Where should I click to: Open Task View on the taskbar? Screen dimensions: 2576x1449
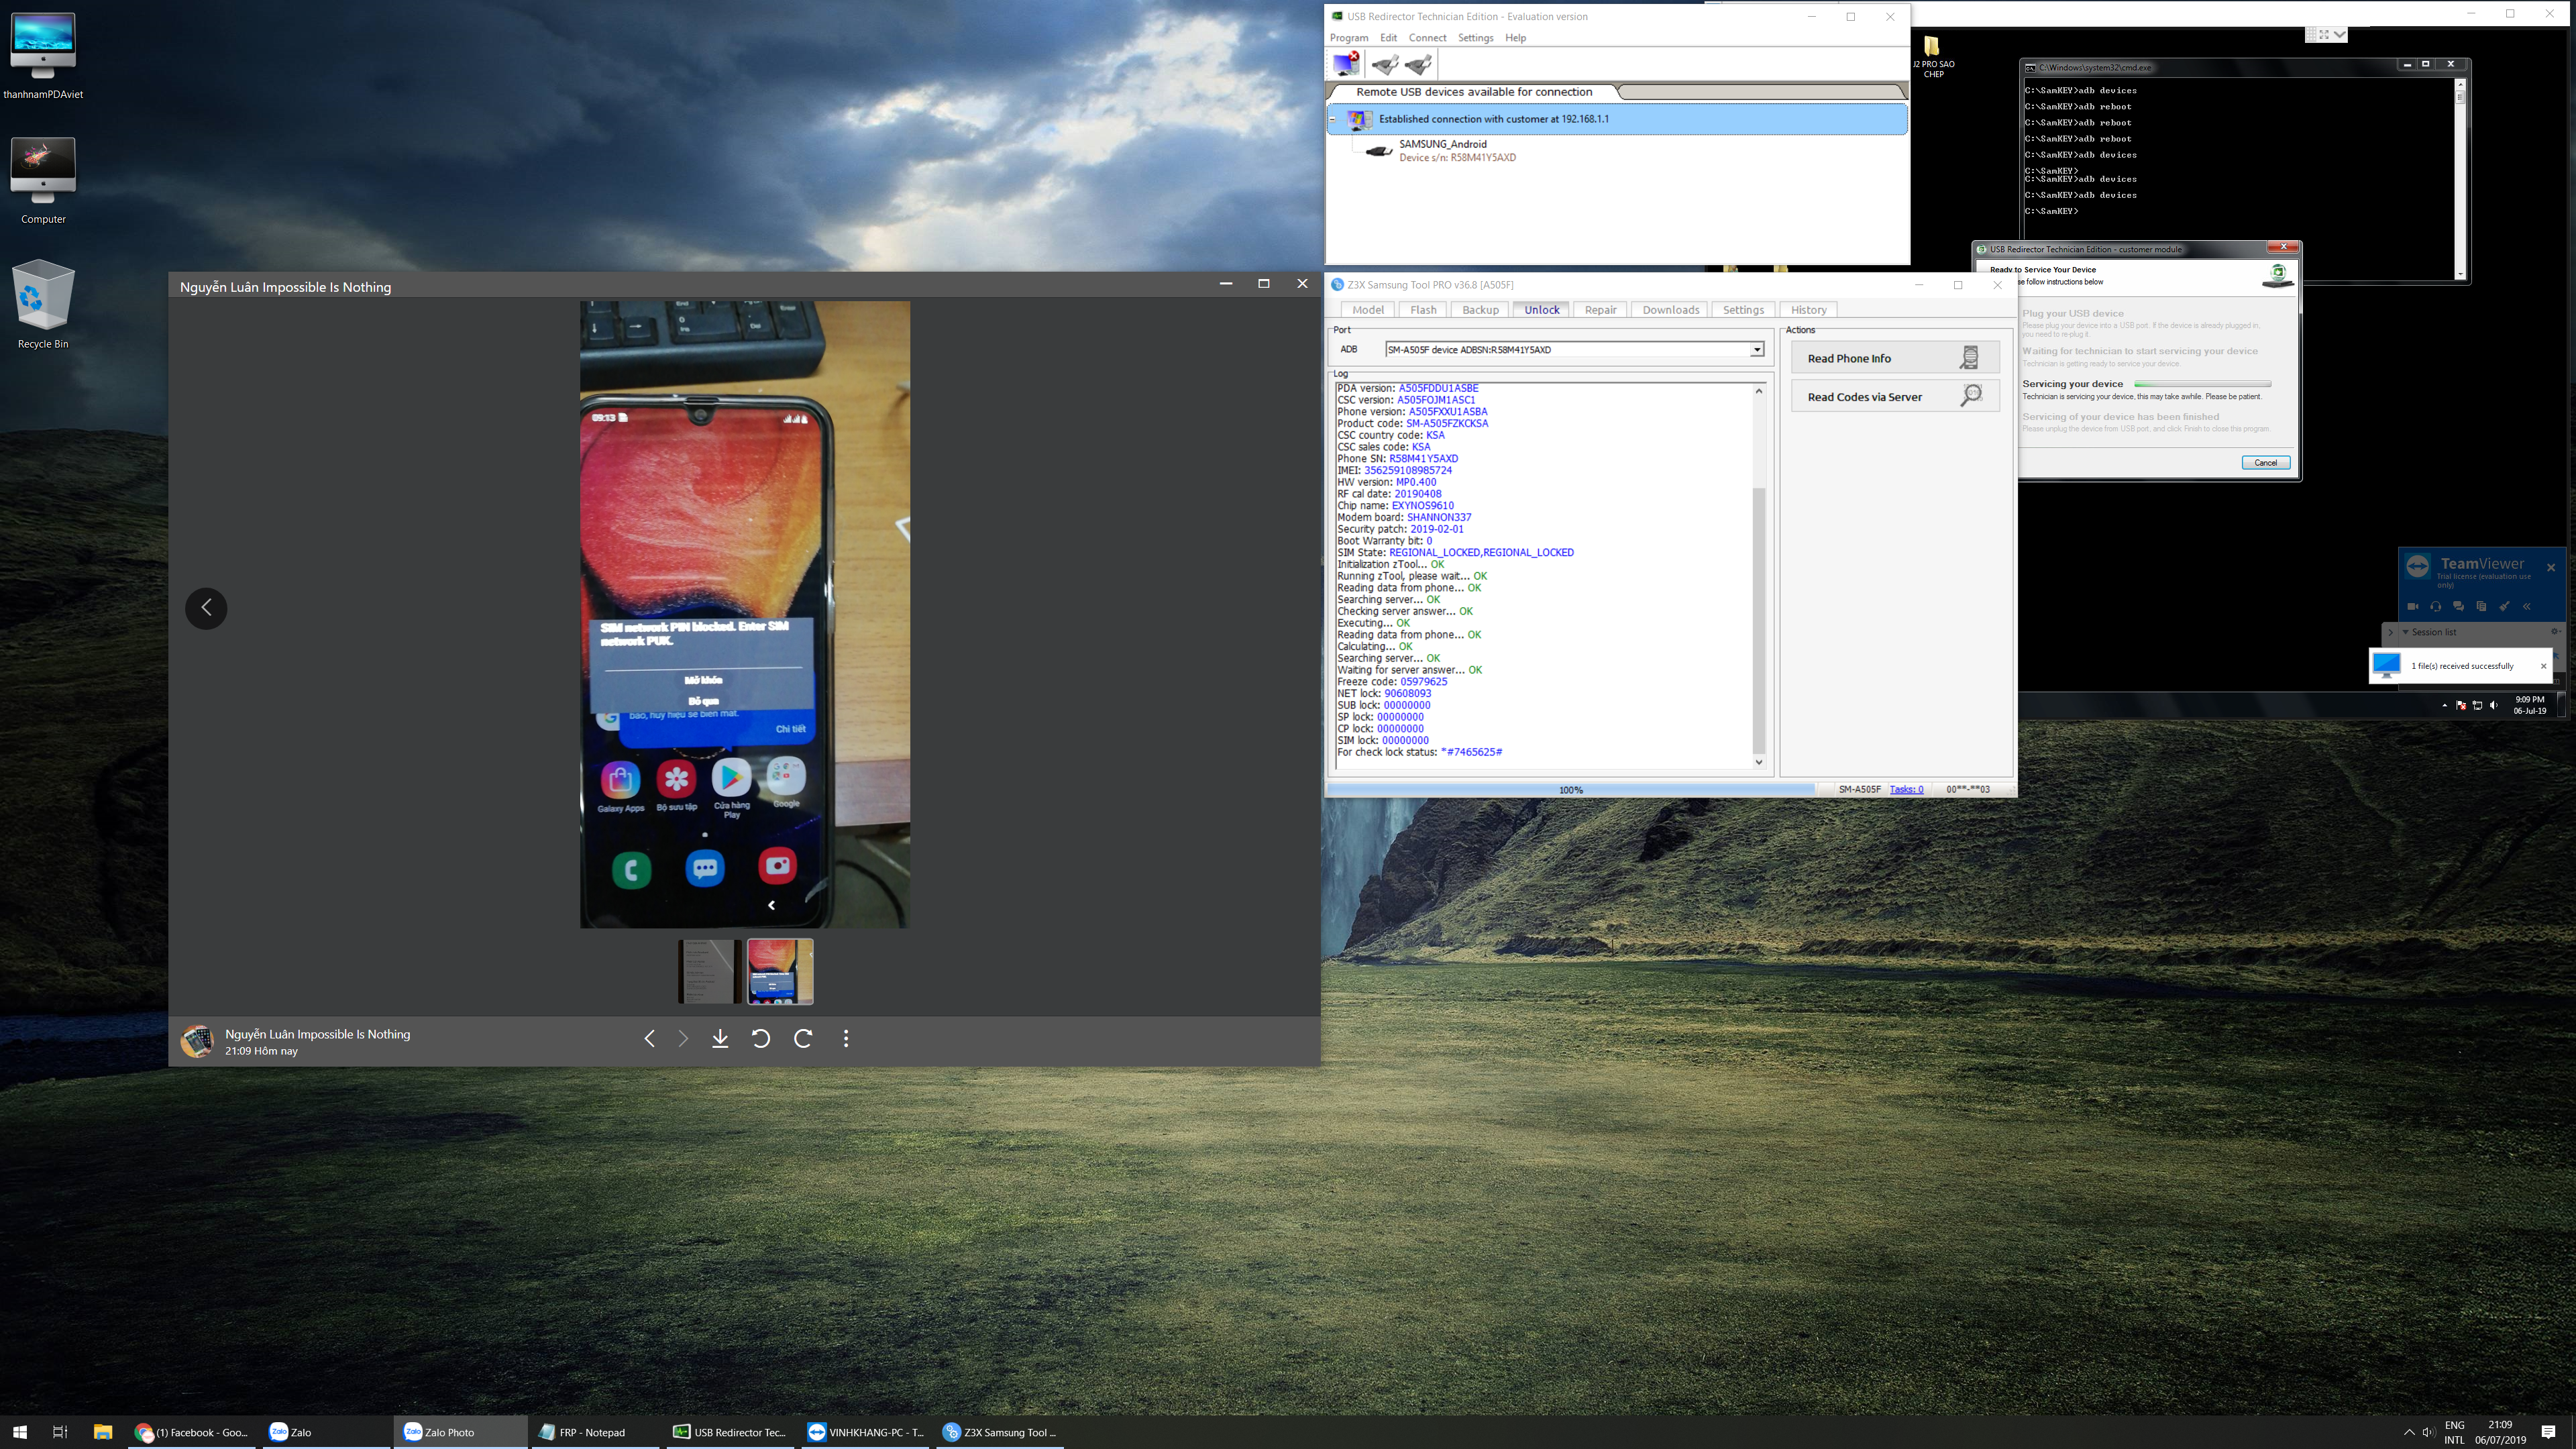[60, 1432]
